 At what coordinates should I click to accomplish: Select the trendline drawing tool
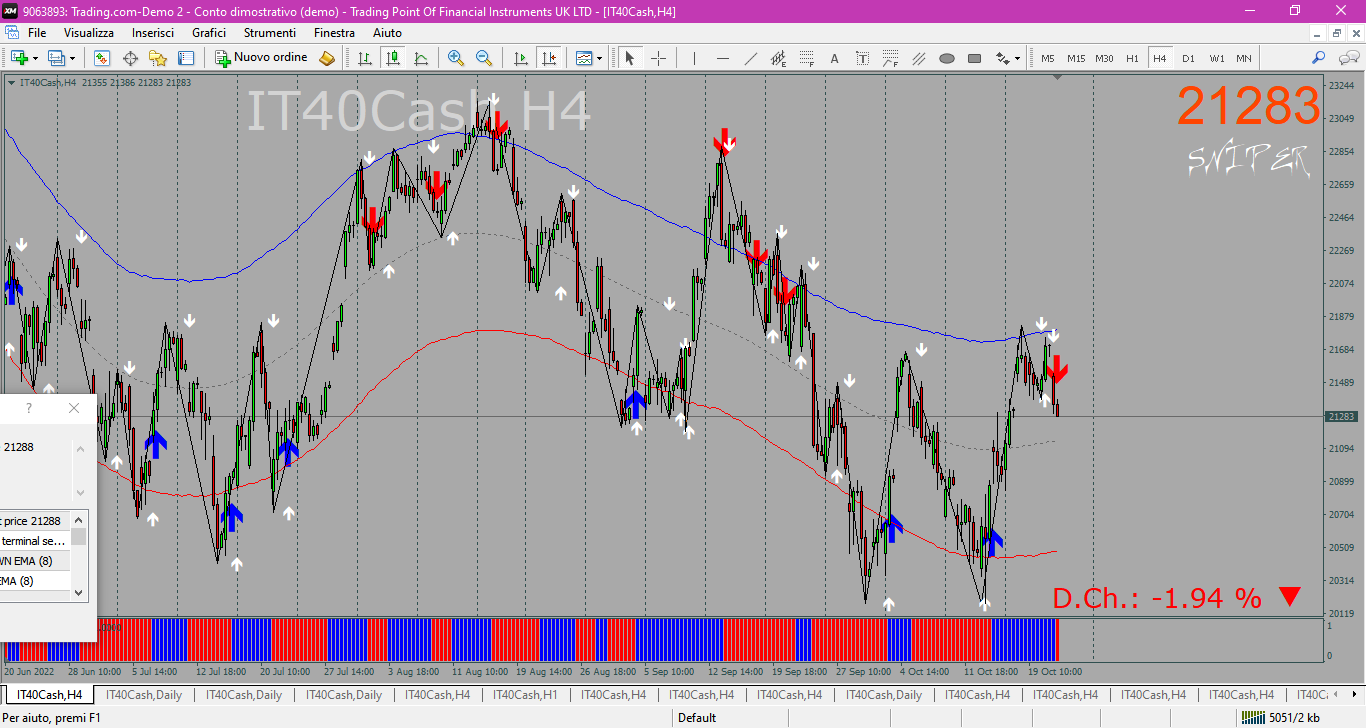(x=750, y=58)
